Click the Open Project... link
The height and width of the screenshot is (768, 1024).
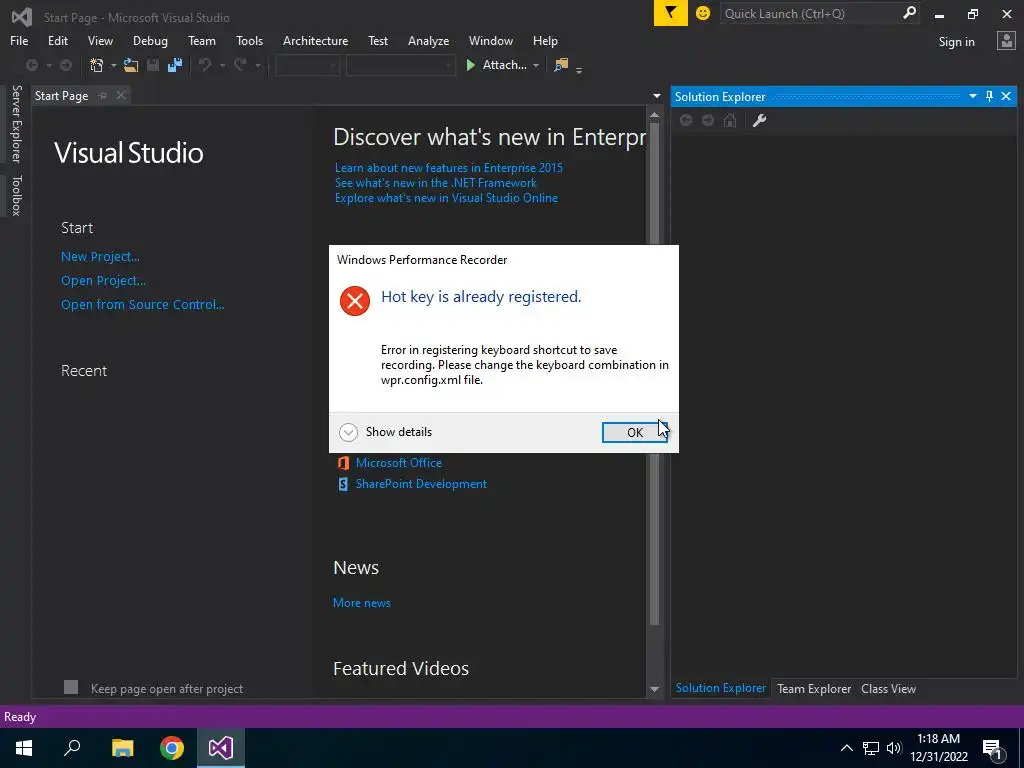[103, 281]
